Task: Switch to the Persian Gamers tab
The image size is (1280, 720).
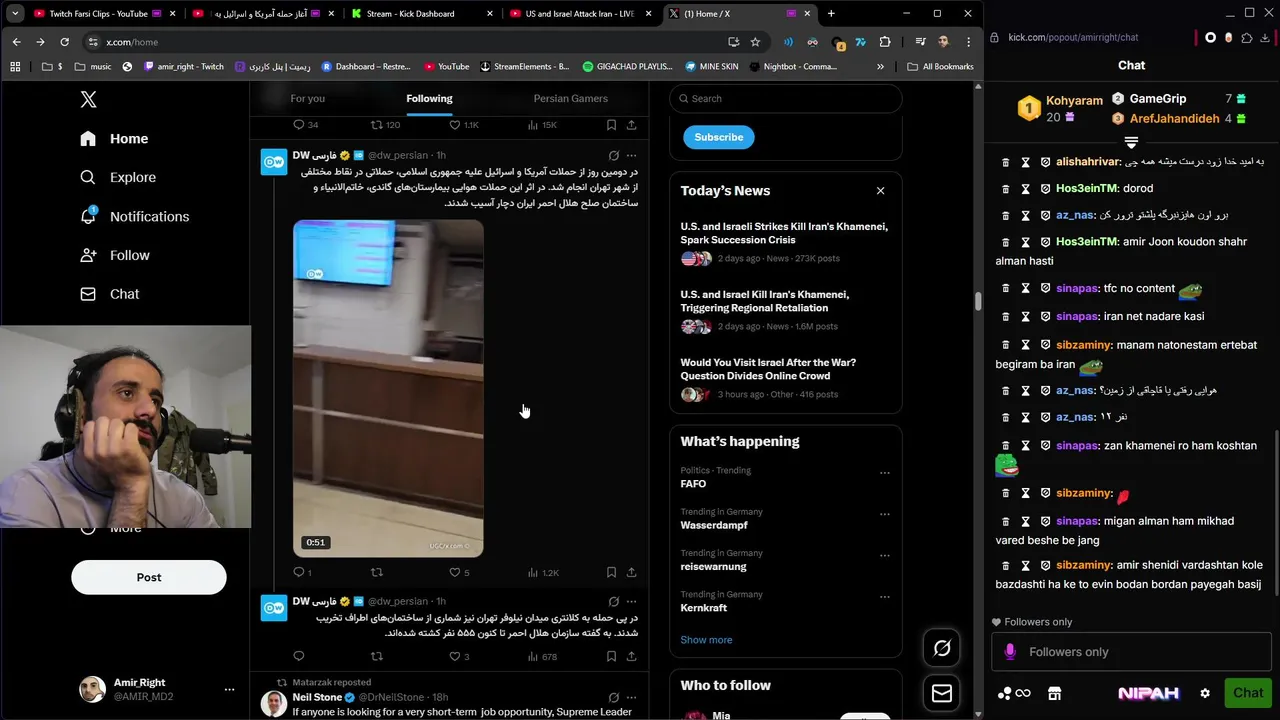Action: click(x=570, y=98)
